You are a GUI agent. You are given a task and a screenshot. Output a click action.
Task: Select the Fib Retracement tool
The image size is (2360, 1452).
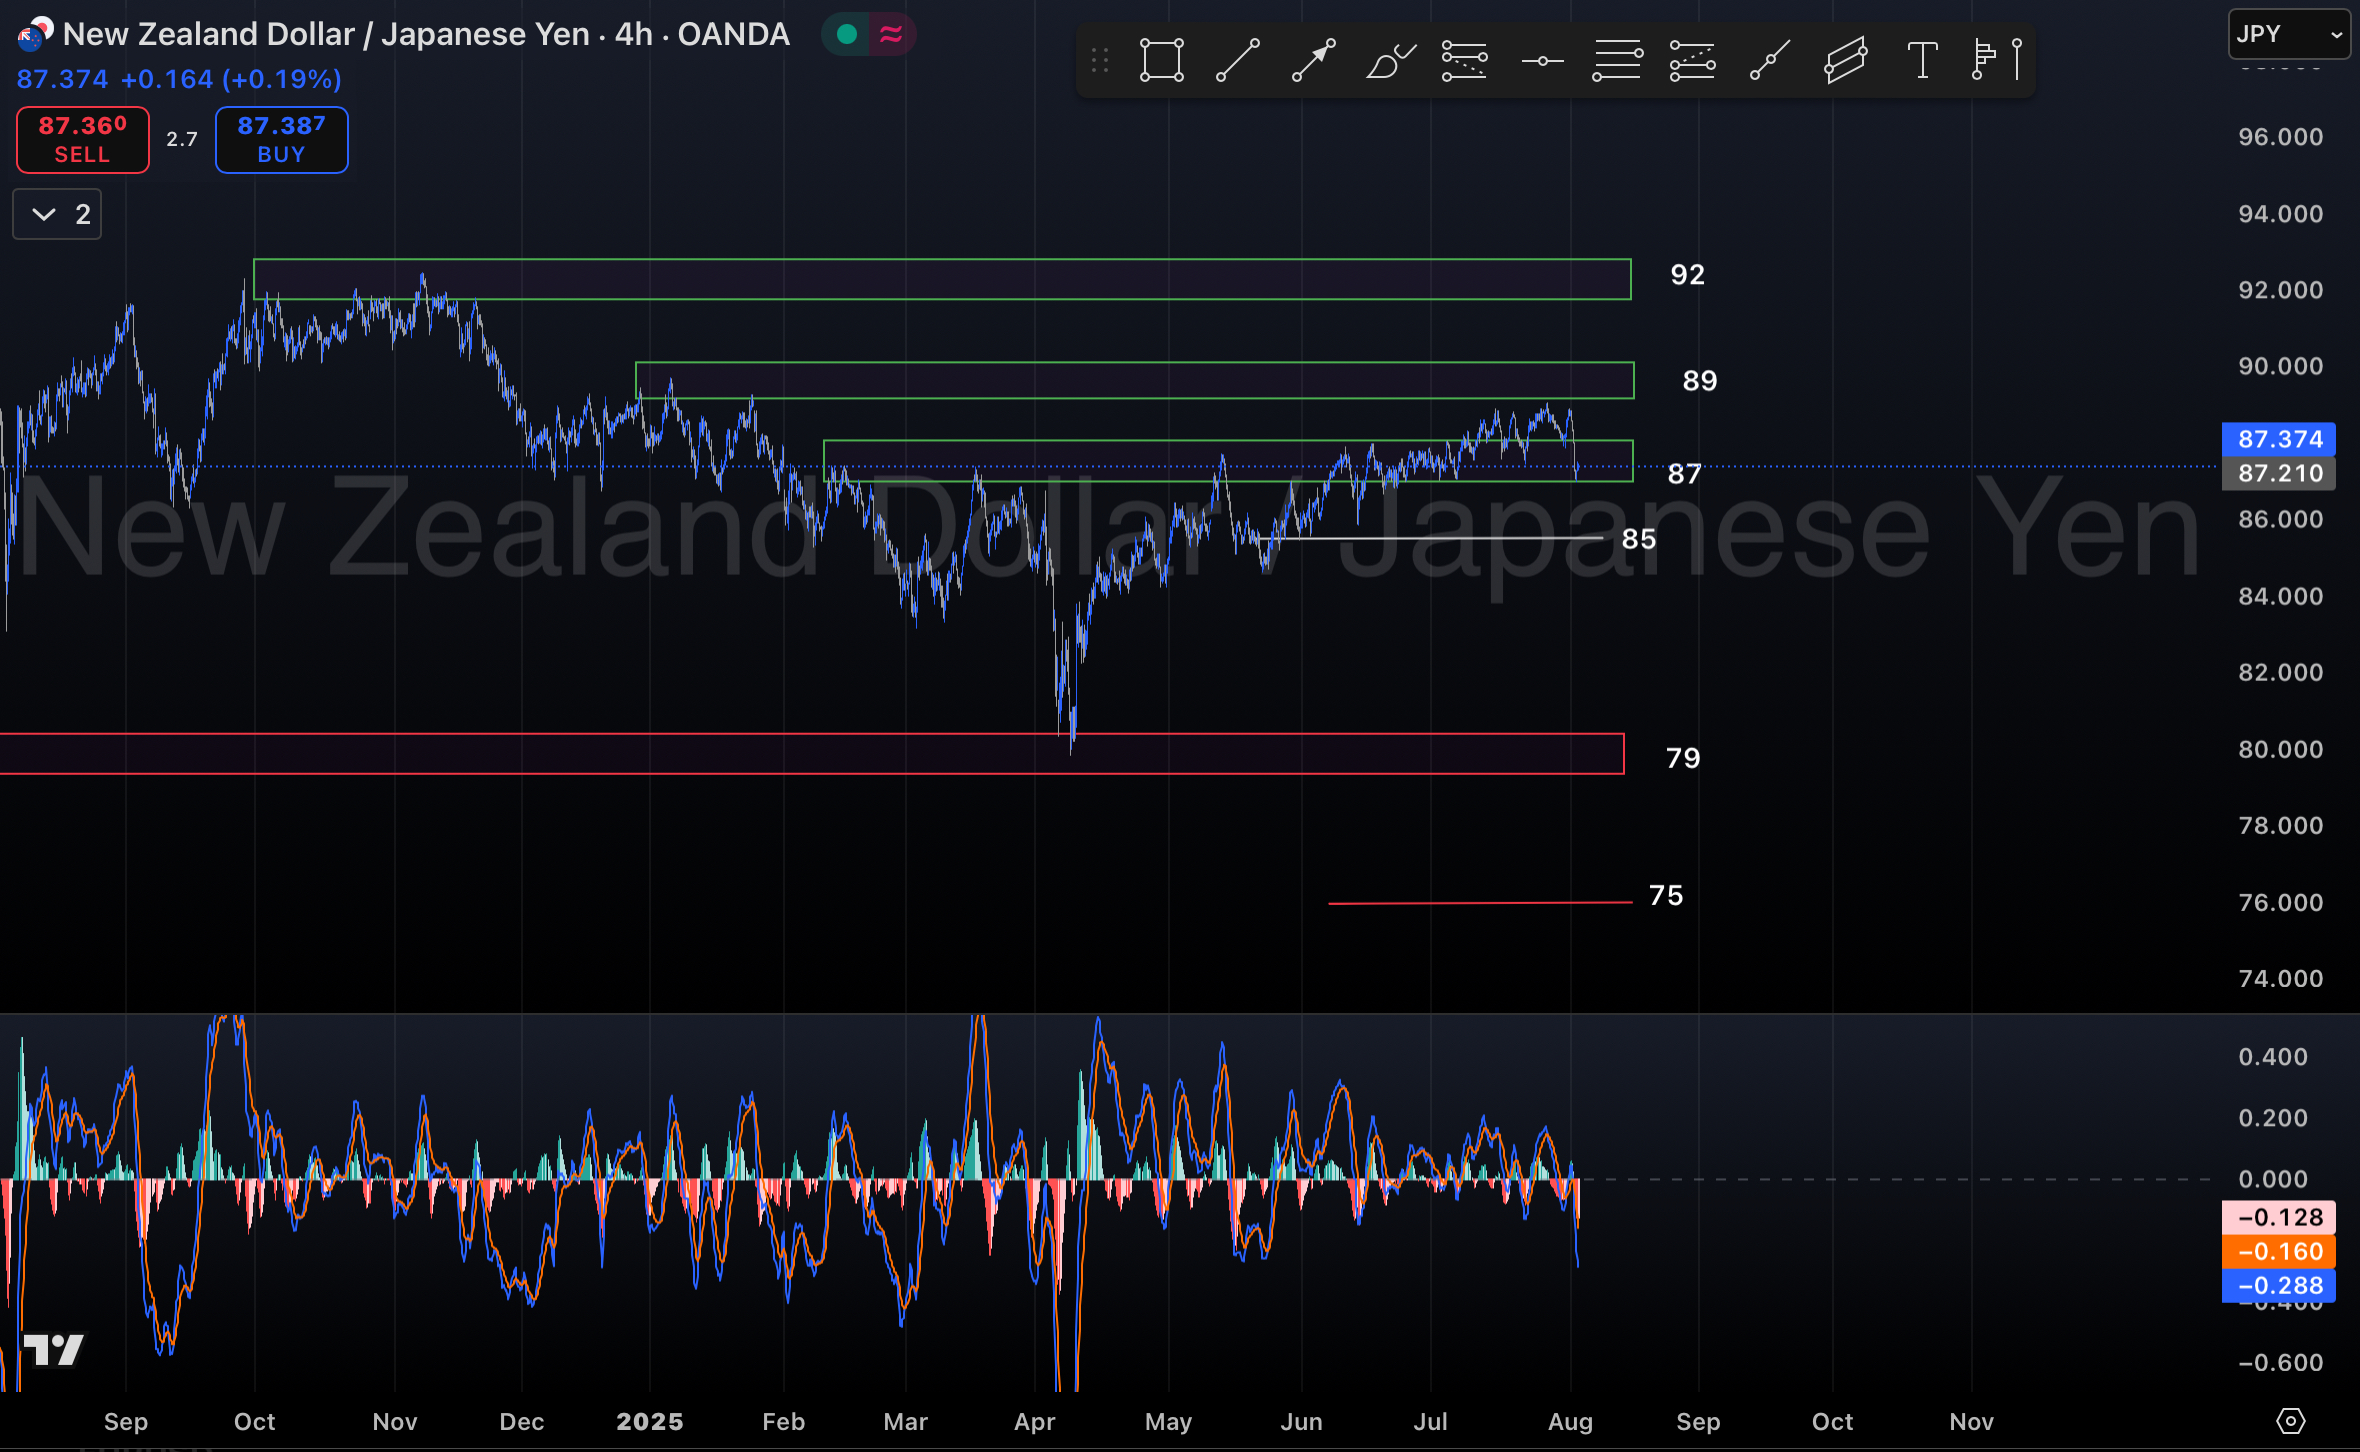(1465, 61)
